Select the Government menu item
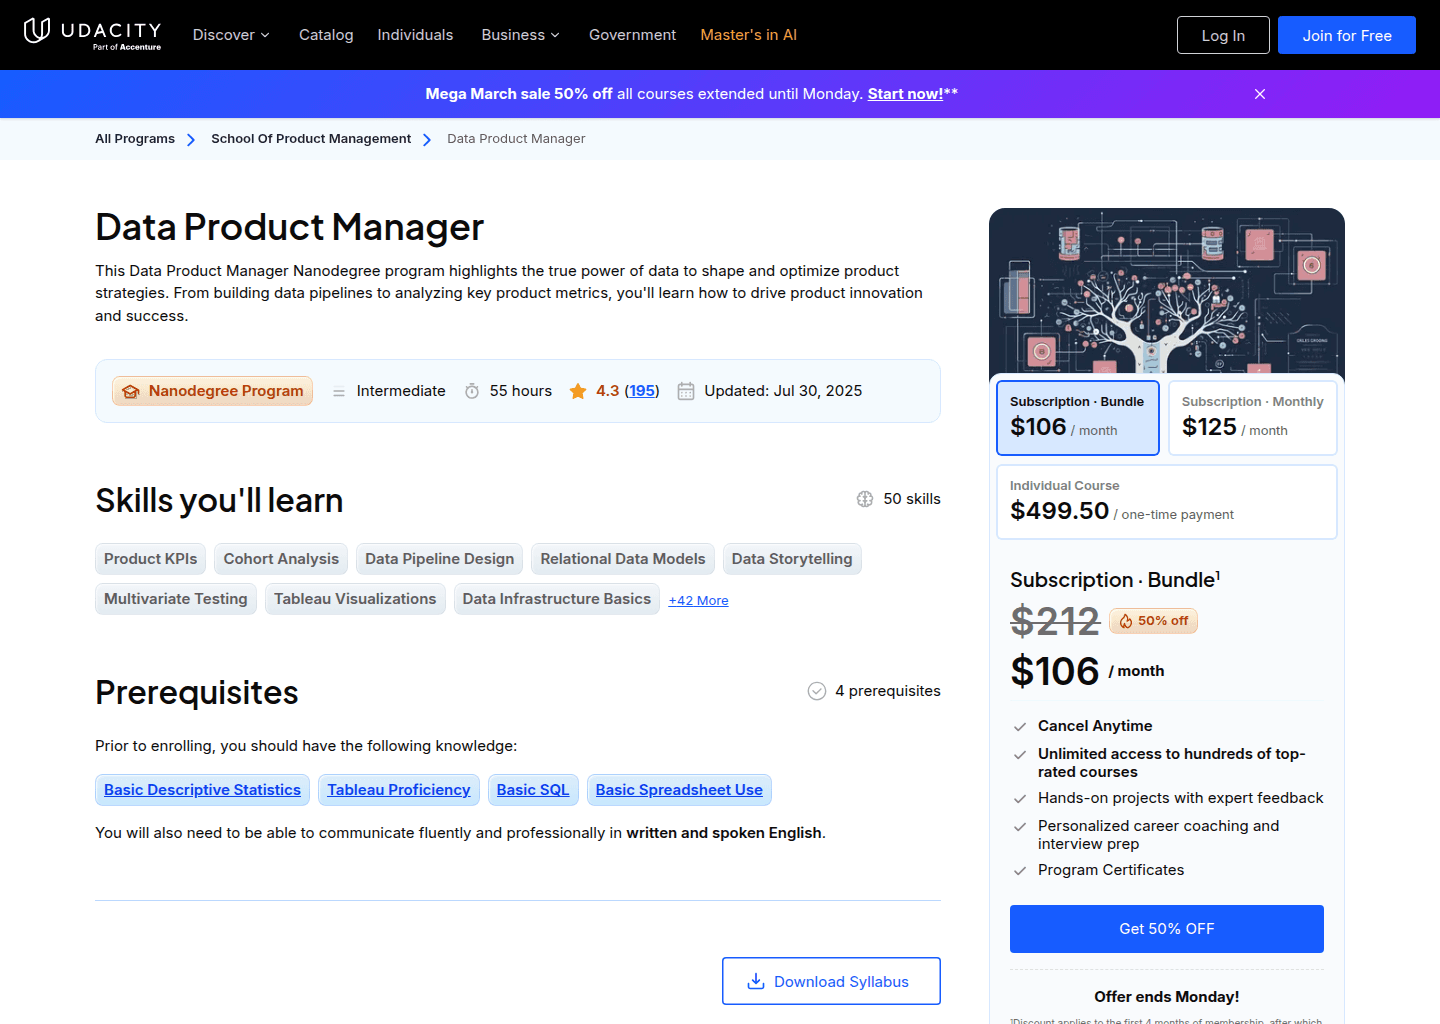 pos(632,35)
